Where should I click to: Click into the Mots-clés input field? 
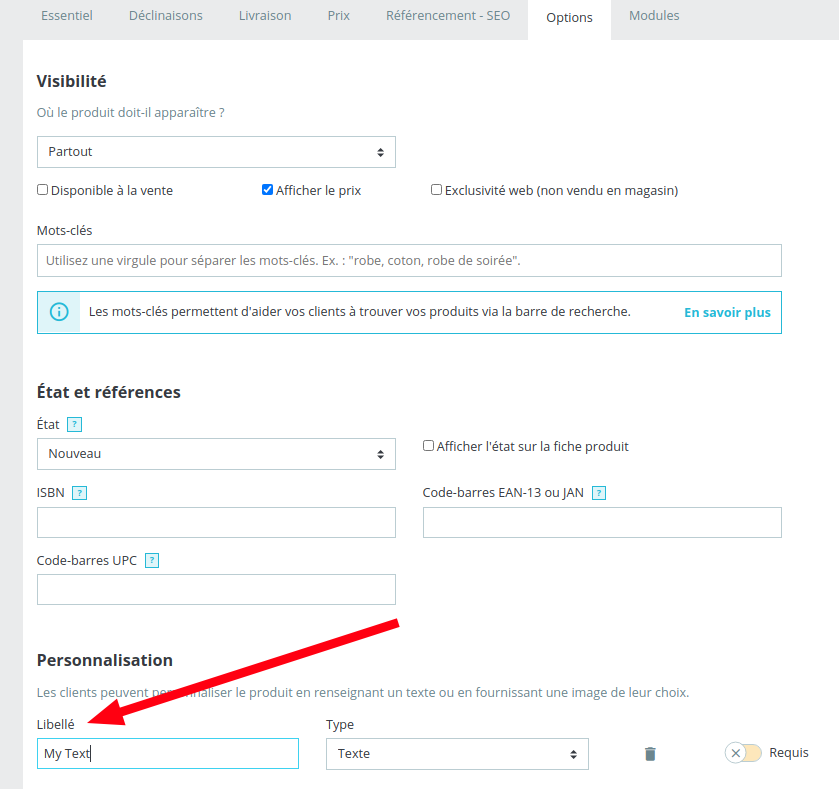409,261
